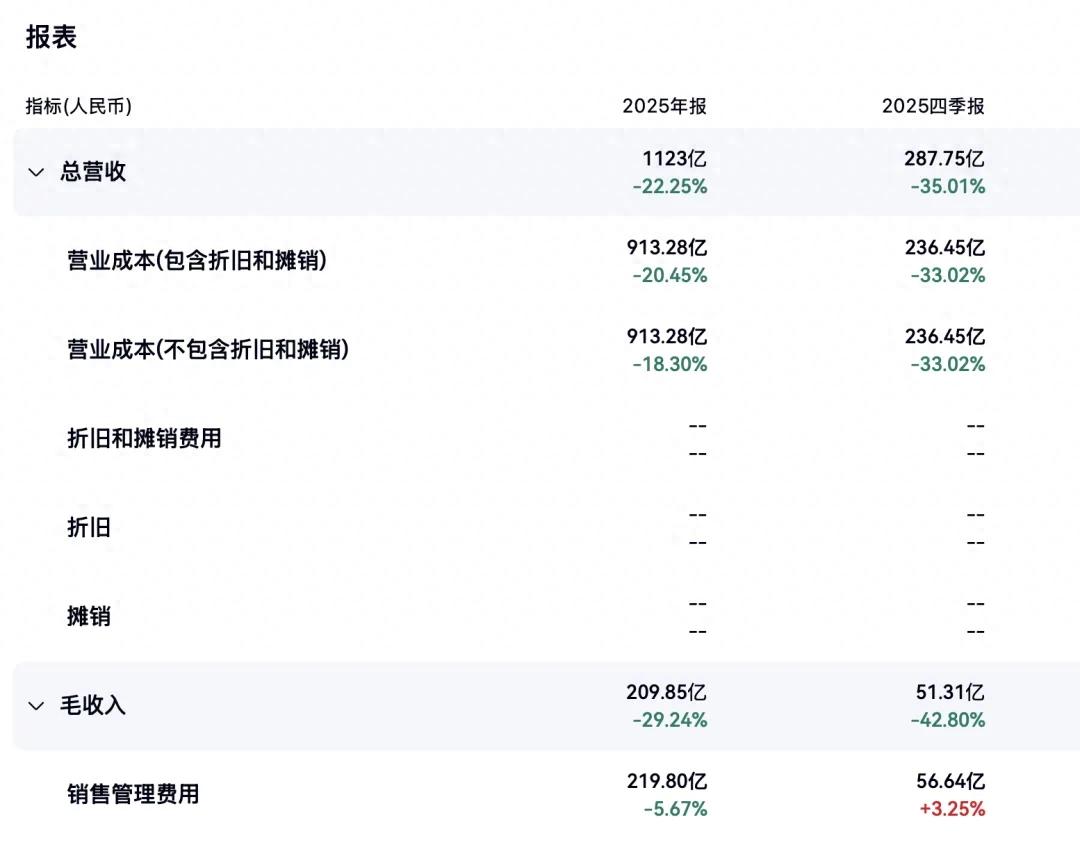Click the 1123亿 annual revenue value

[674, 158]
